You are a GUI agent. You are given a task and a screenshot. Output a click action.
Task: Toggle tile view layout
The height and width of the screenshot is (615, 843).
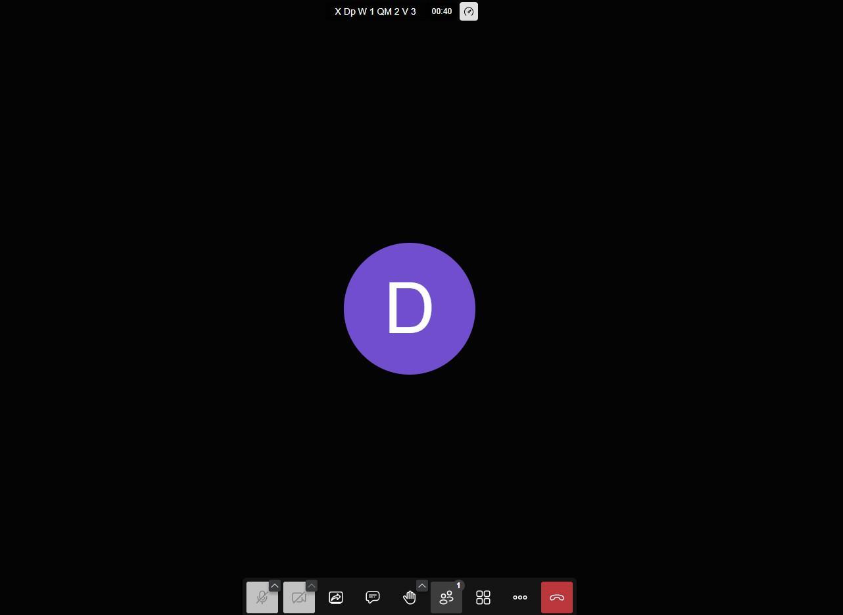[x=483, y=597]
